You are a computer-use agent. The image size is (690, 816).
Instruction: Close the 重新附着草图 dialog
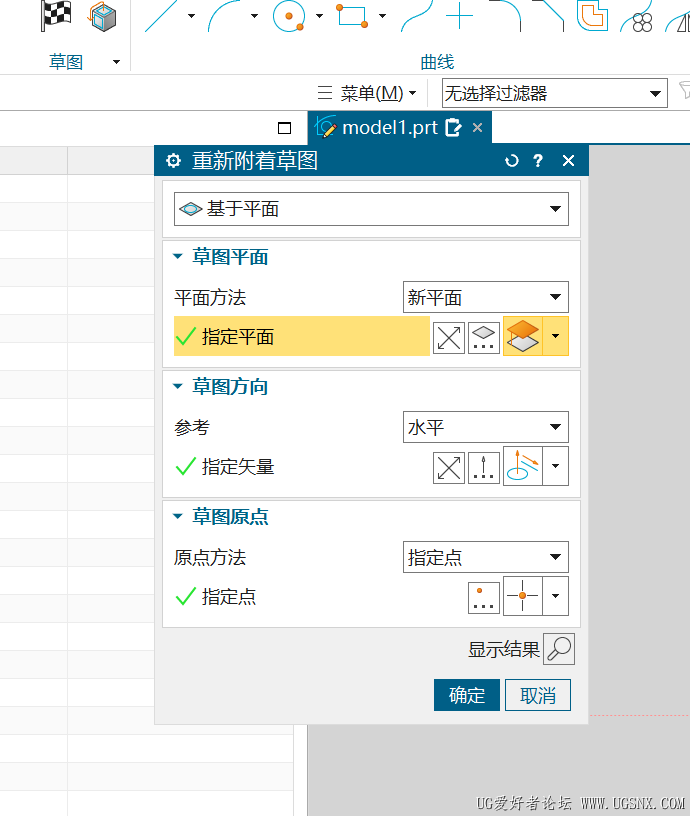[568, 161]
